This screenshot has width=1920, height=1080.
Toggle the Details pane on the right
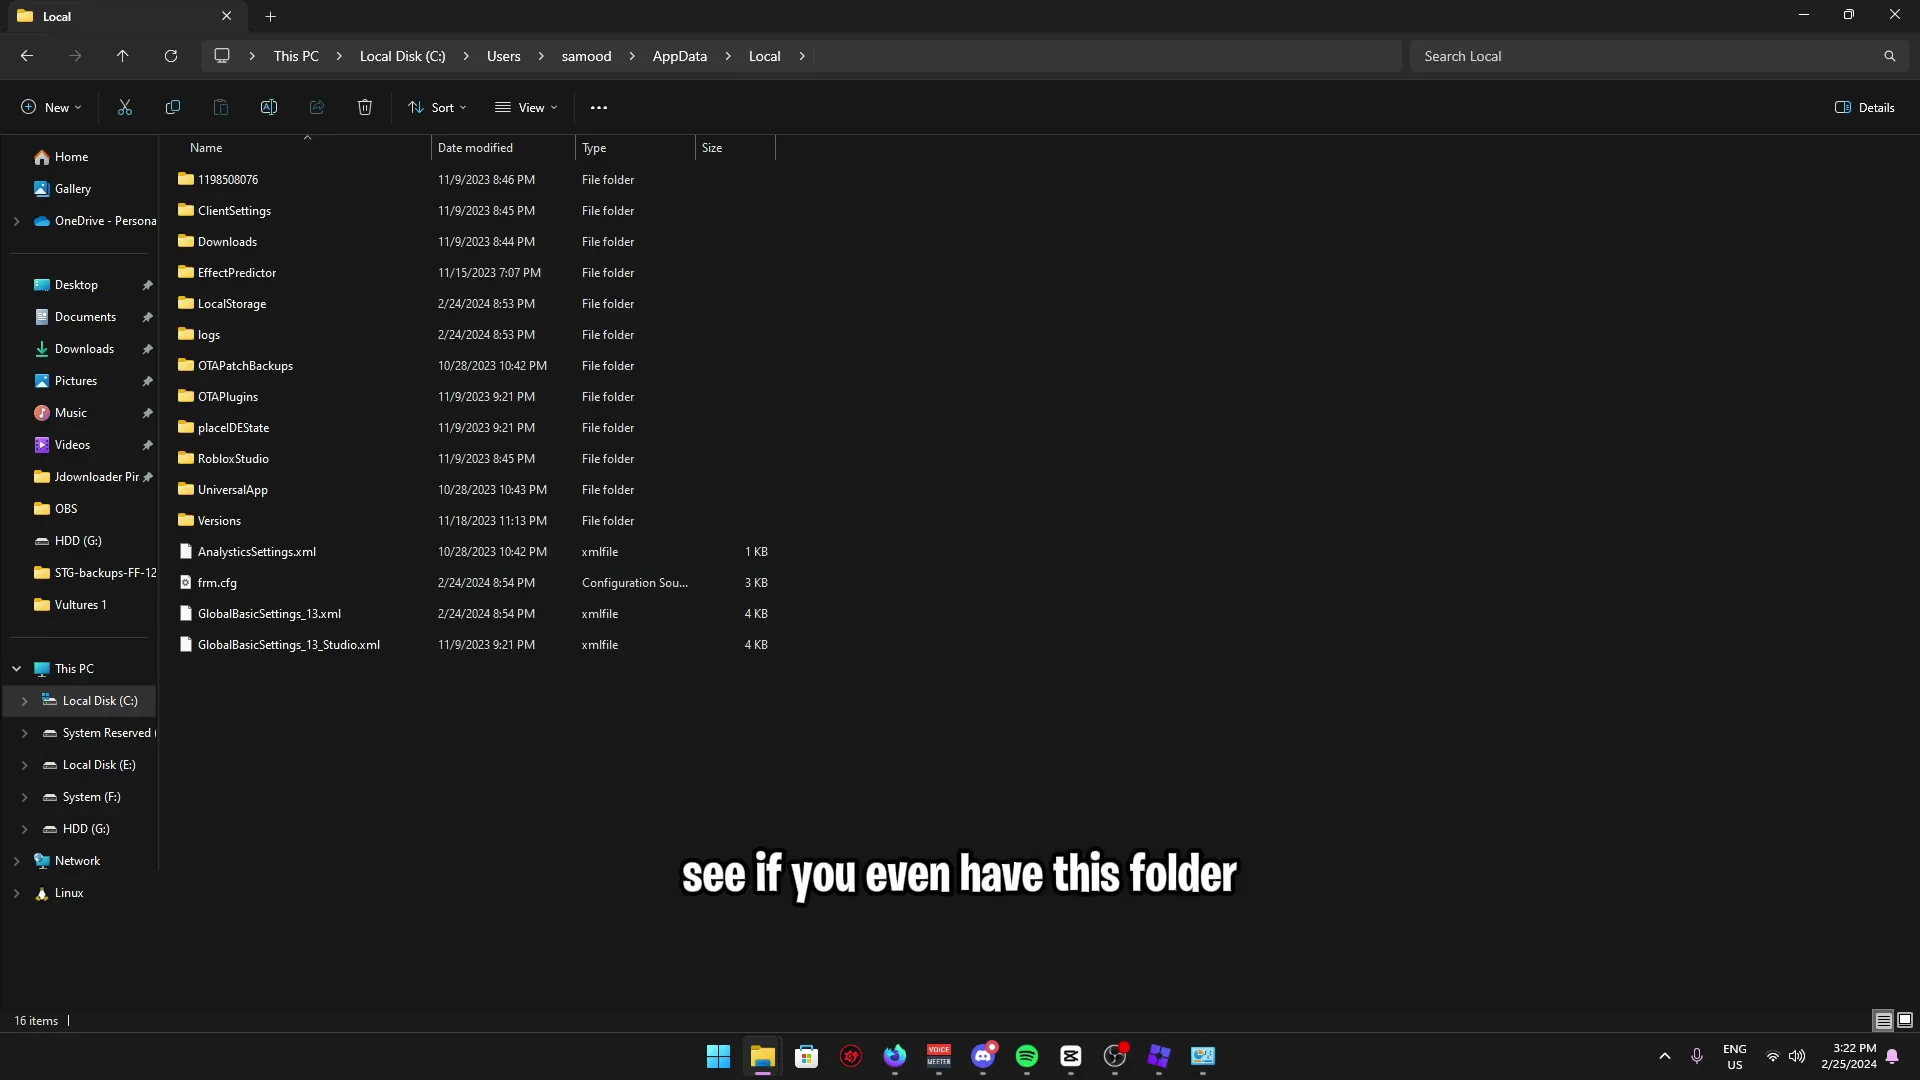click(x=1865, y=107)
